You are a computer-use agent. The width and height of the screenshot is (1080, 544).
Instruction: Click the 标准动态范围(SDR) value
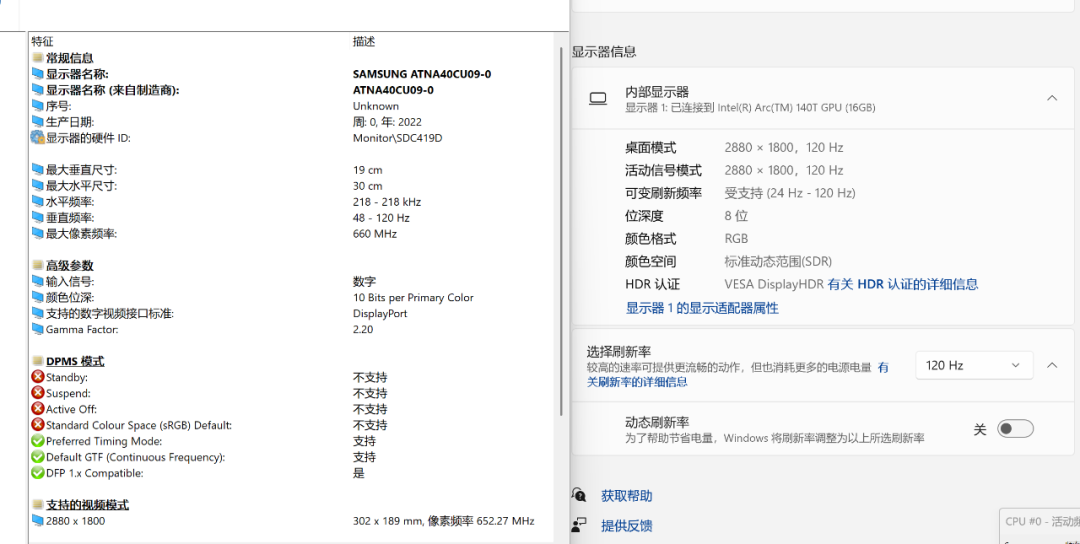[778, 261]
